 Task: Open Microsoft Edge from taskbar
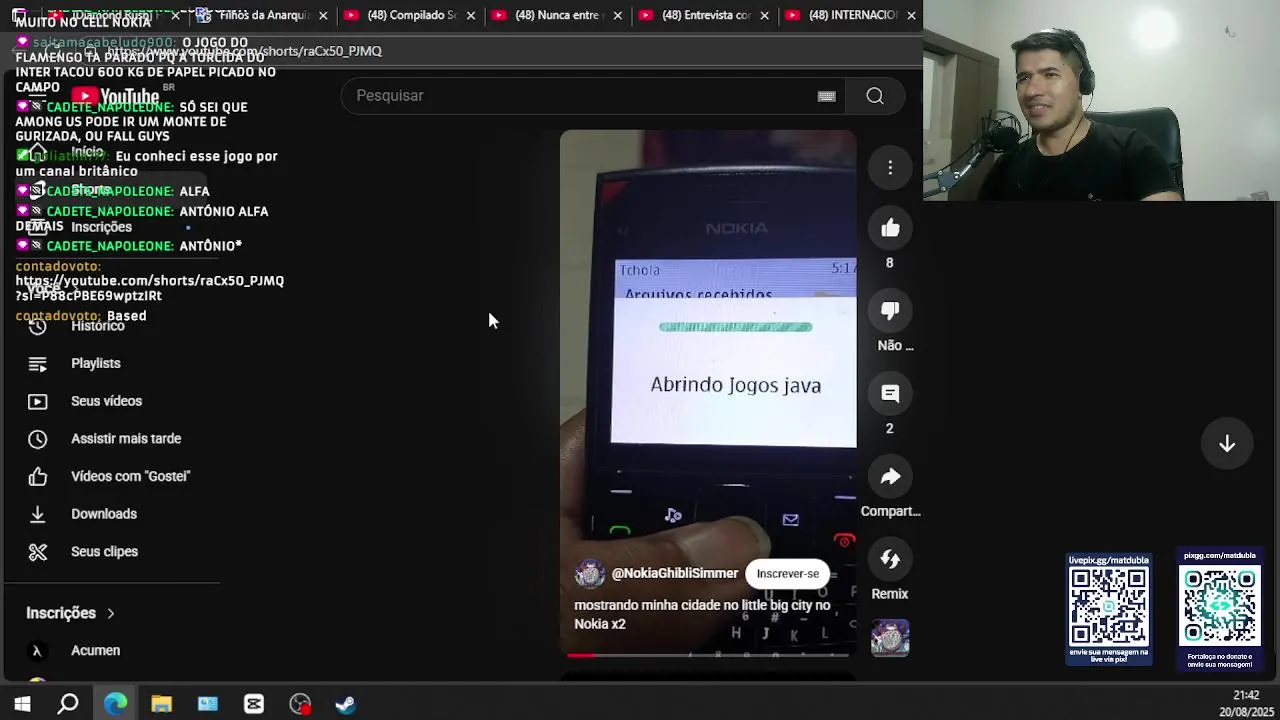coord(115,704)
